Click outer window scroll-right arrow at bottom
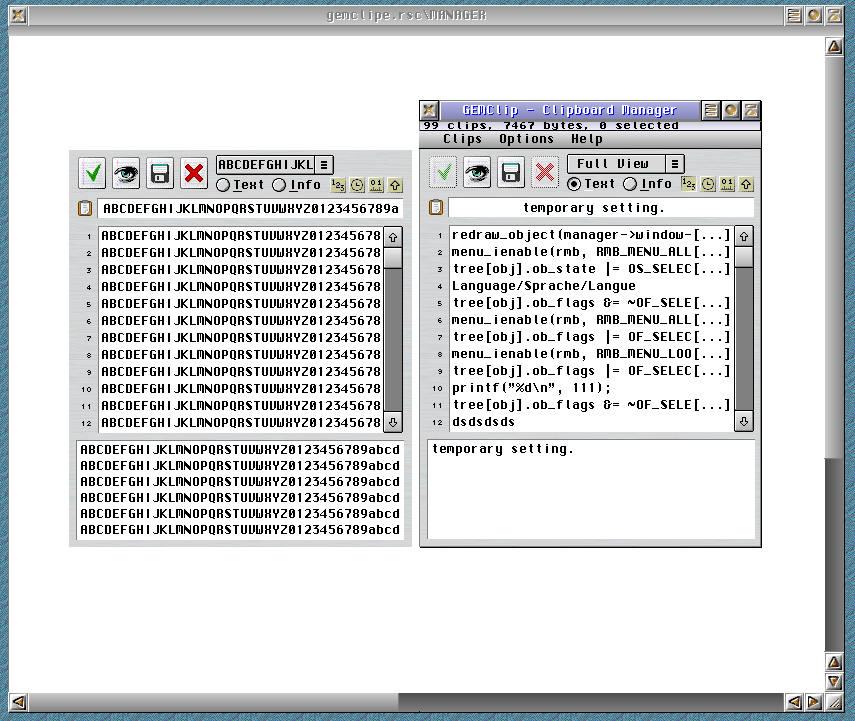855x721 pixels. (x=814, y=702)
